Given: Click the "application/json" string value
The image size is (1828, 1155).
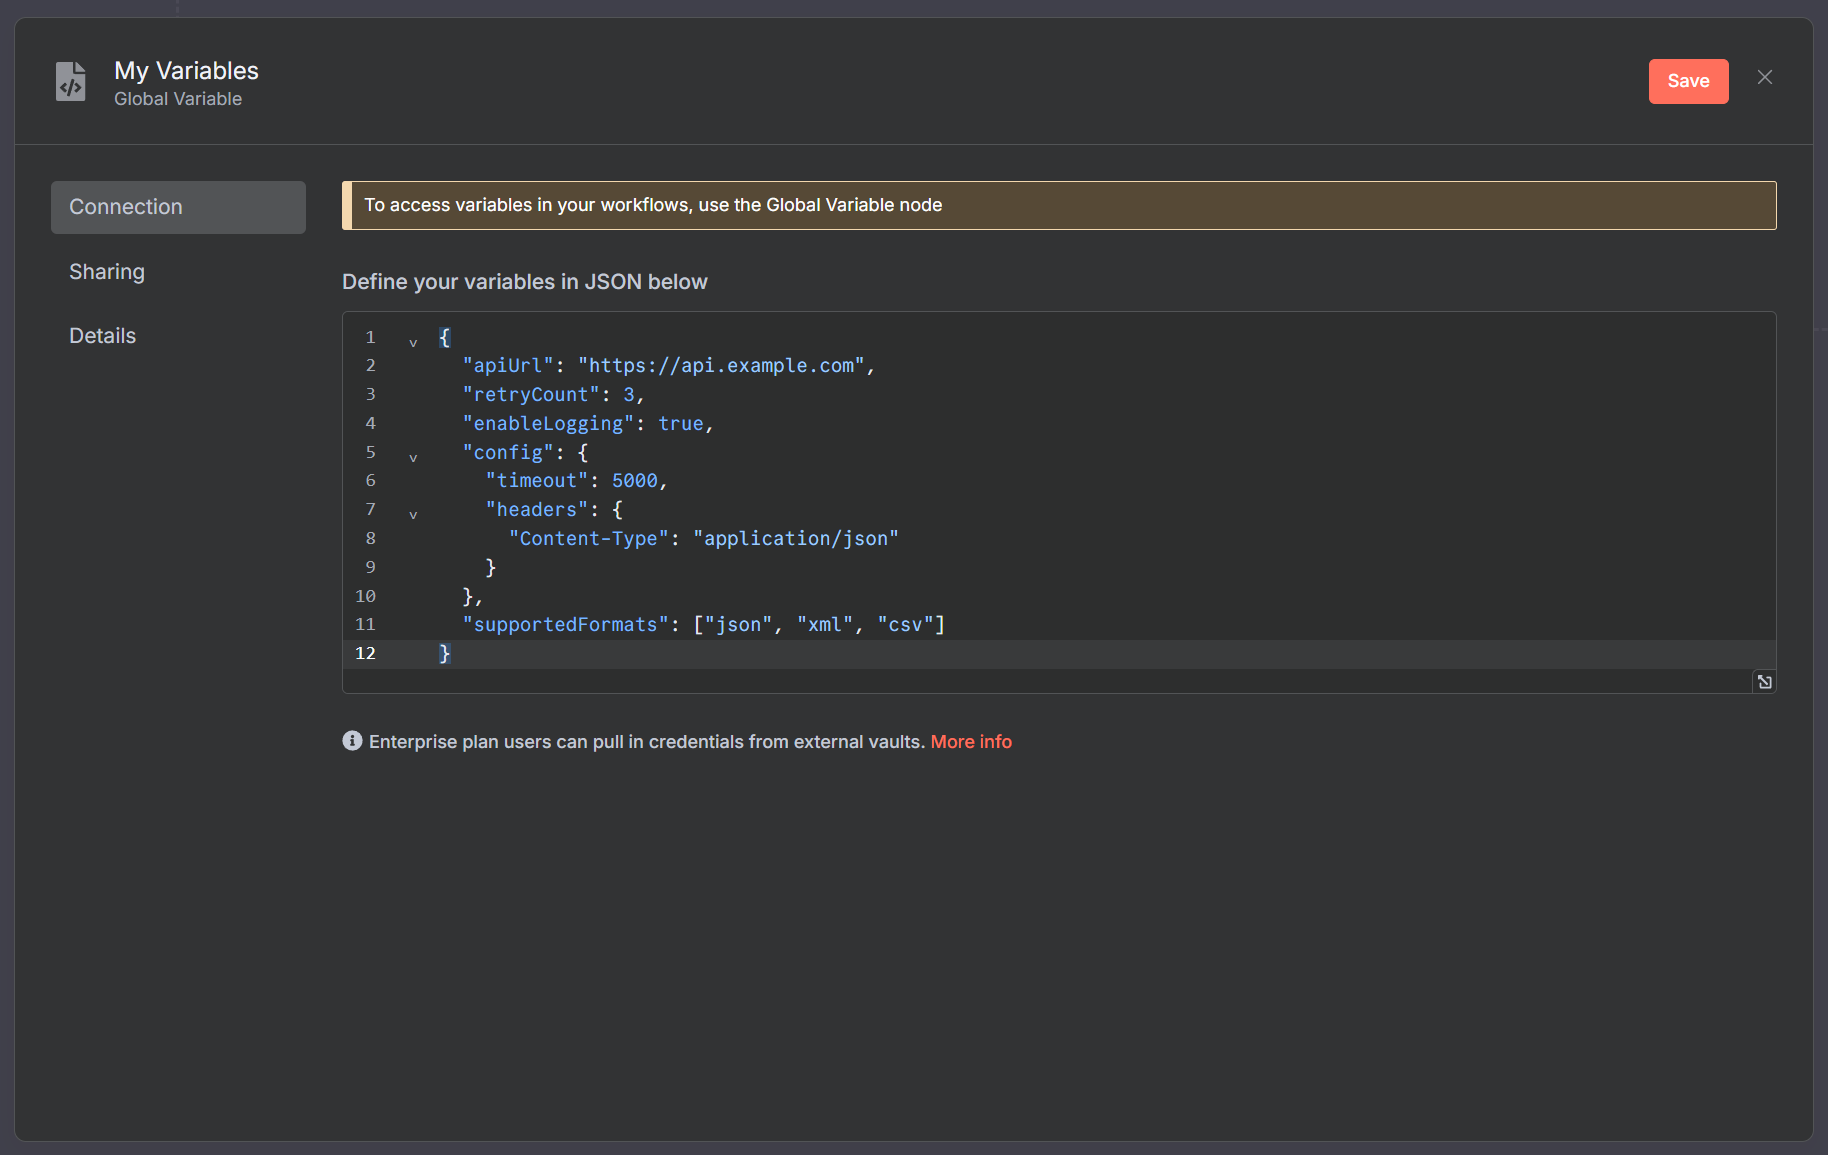Looking at the screenshot, I should pos(795,539).
